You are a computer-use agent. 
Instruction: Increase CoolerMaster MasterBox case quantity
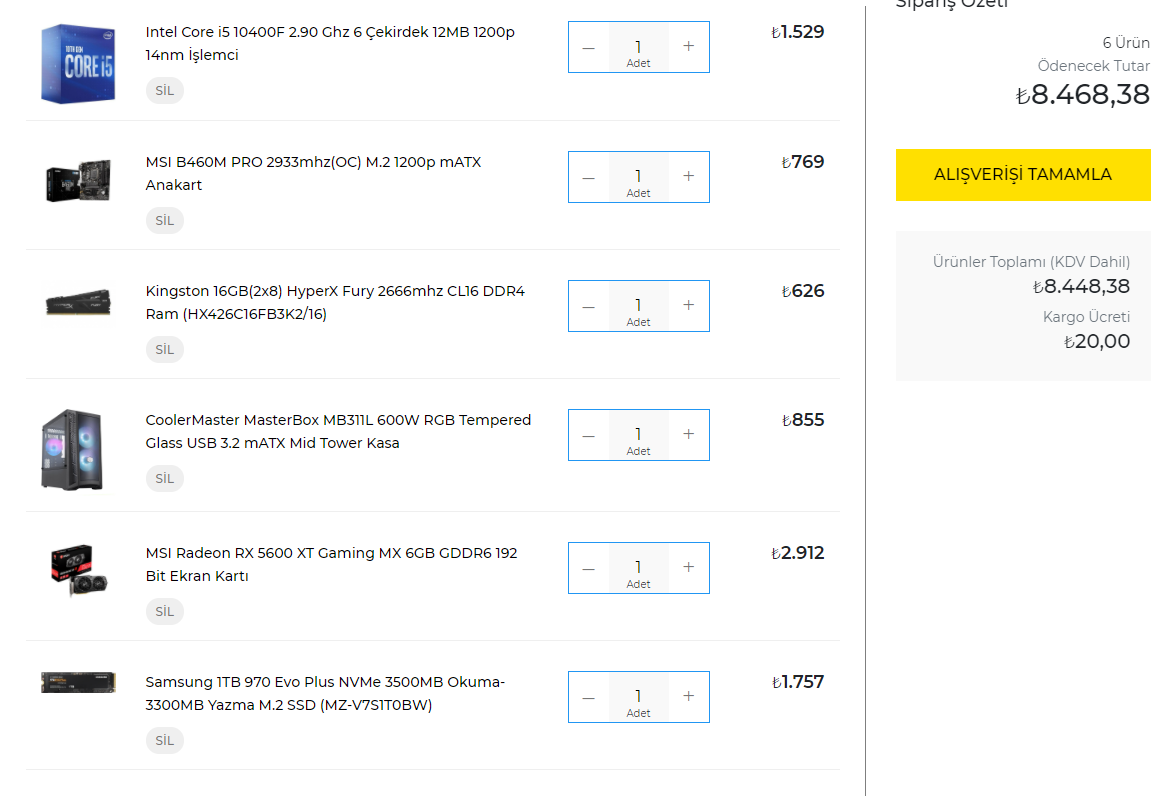pyautogui.click(x=688, y=434)
